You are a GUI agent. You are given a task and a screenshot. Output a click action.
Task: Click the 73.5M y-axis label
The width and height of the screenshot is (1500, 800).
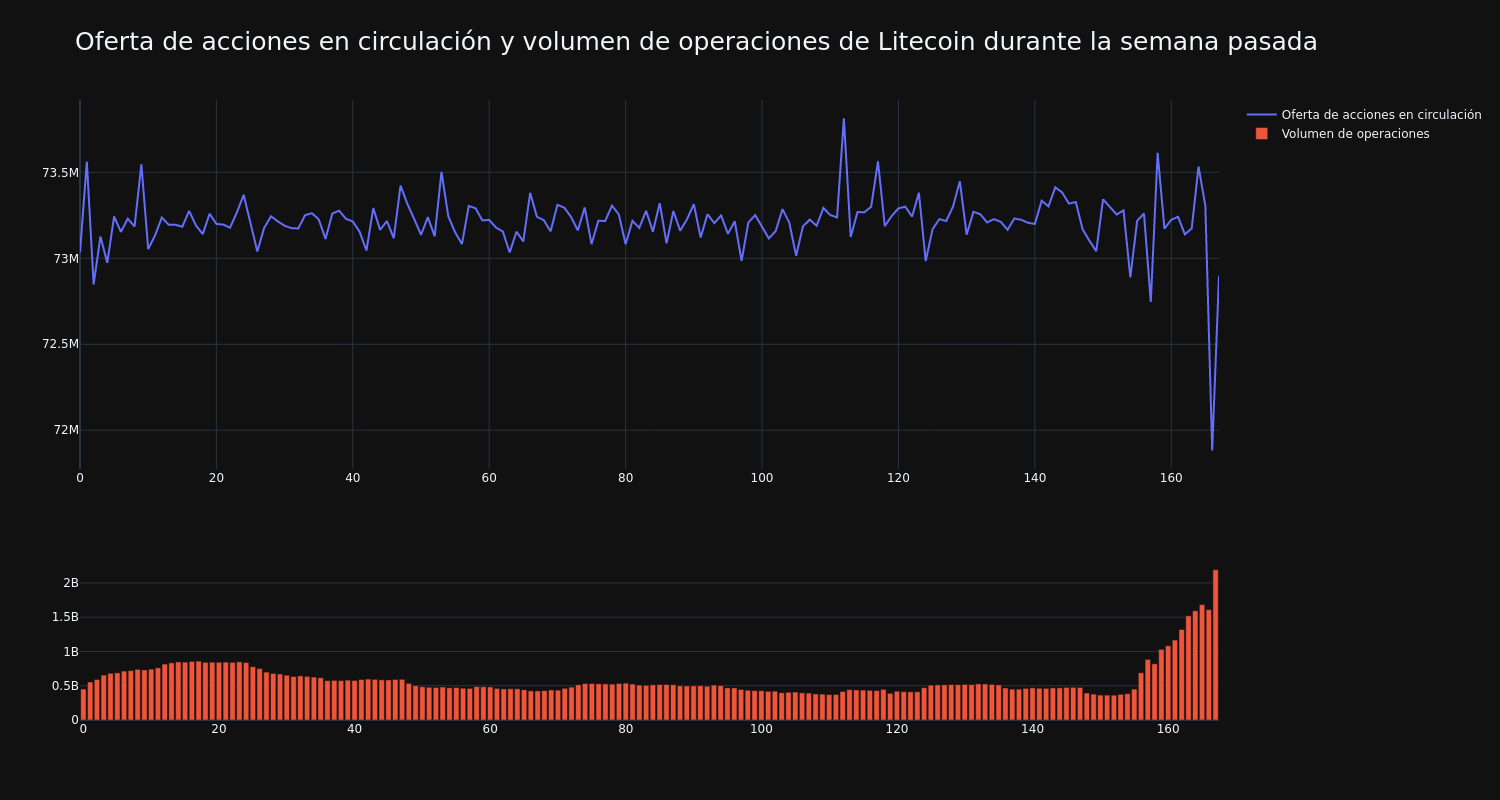pos(60,173)
